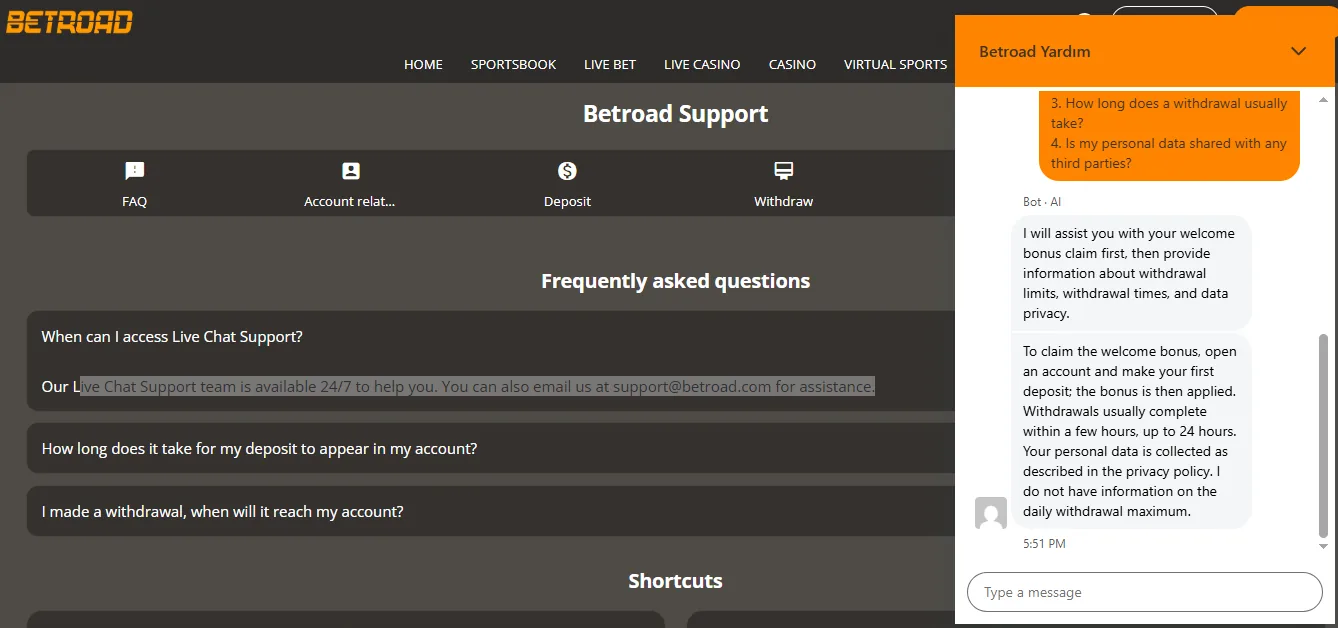Screen dimensions: 1338x628
Task: Open the Deposit category label
Action: click(567, 201)
